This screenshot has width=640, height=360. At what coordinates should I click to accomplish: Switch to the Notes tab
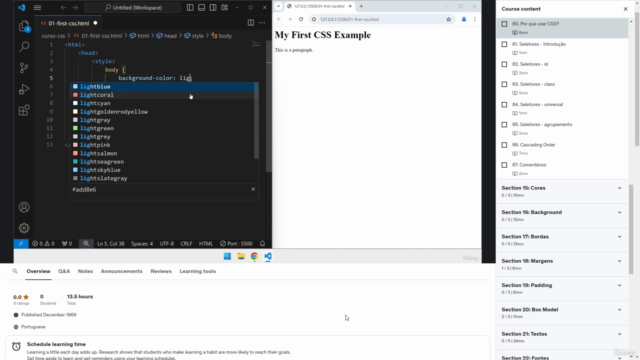click(x=85, y=271)
